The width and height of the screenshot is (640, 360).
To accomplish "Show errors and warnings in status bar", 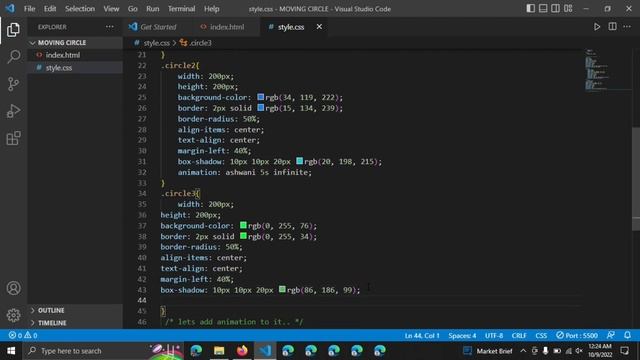I will 23,336.
